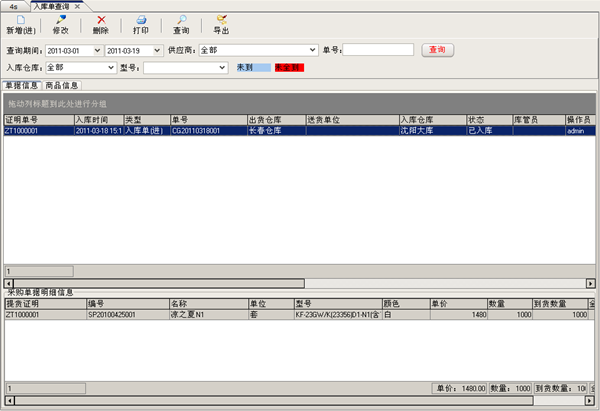Switch to the 4s tab
The height and width of the screenshot is (411, 600).
pyautogui.click(x=15, y=6)
